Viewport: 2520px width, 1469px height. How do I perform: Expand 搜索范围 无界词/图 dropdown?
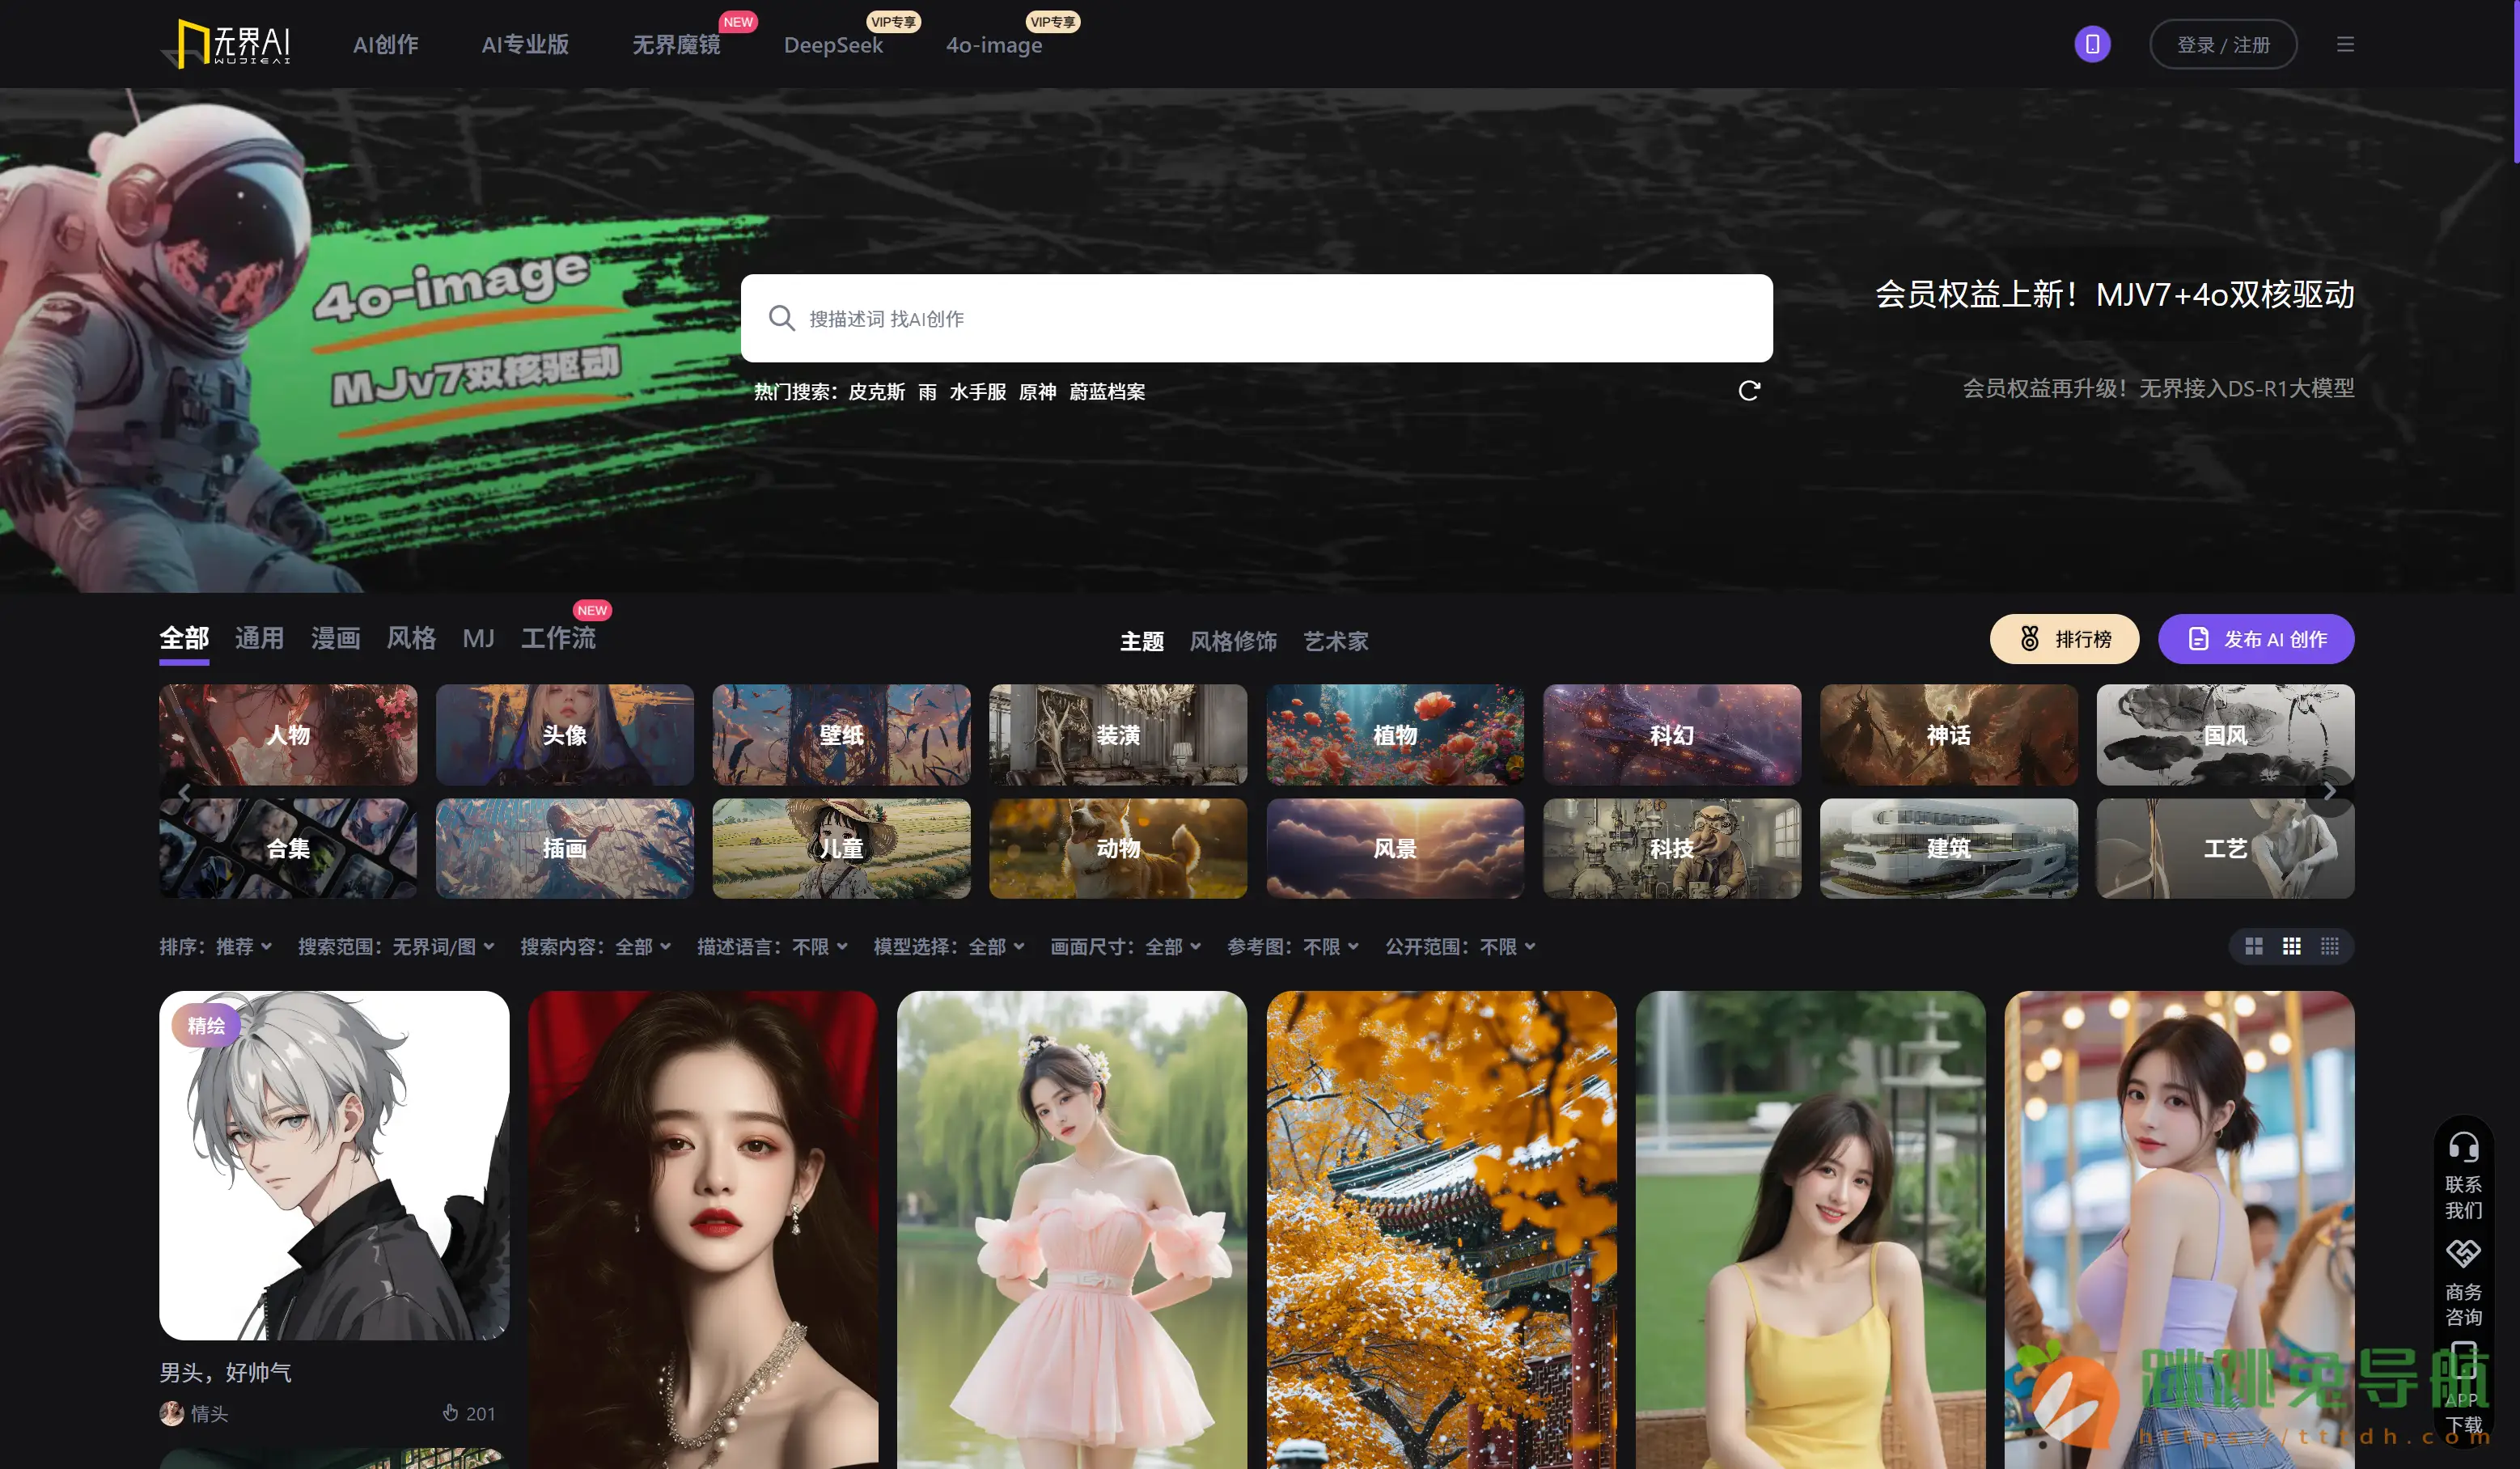coord(397,946)
